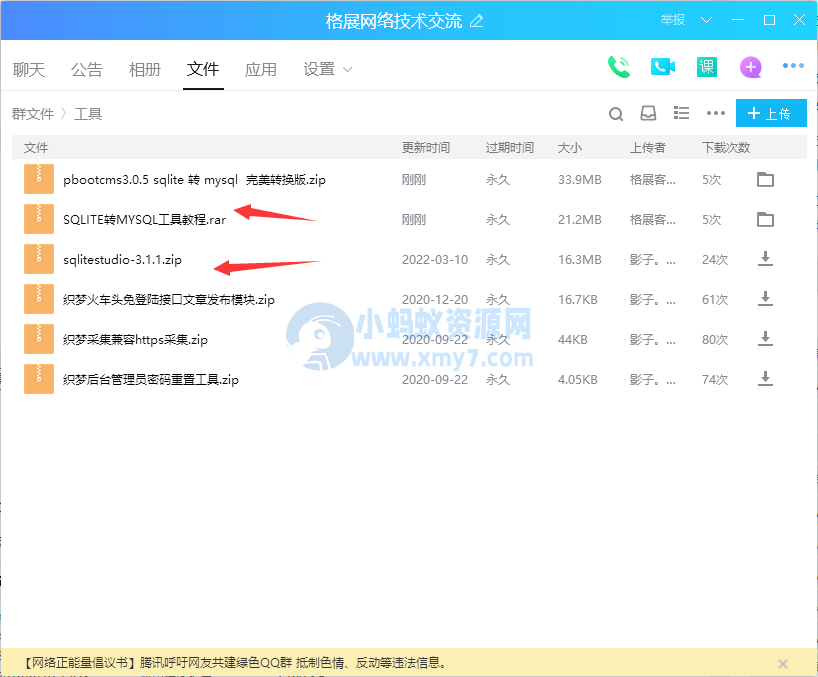Click the group title 格展网络技术交流
The width and height of the screenshot is (818, 677).
[394, 21]
